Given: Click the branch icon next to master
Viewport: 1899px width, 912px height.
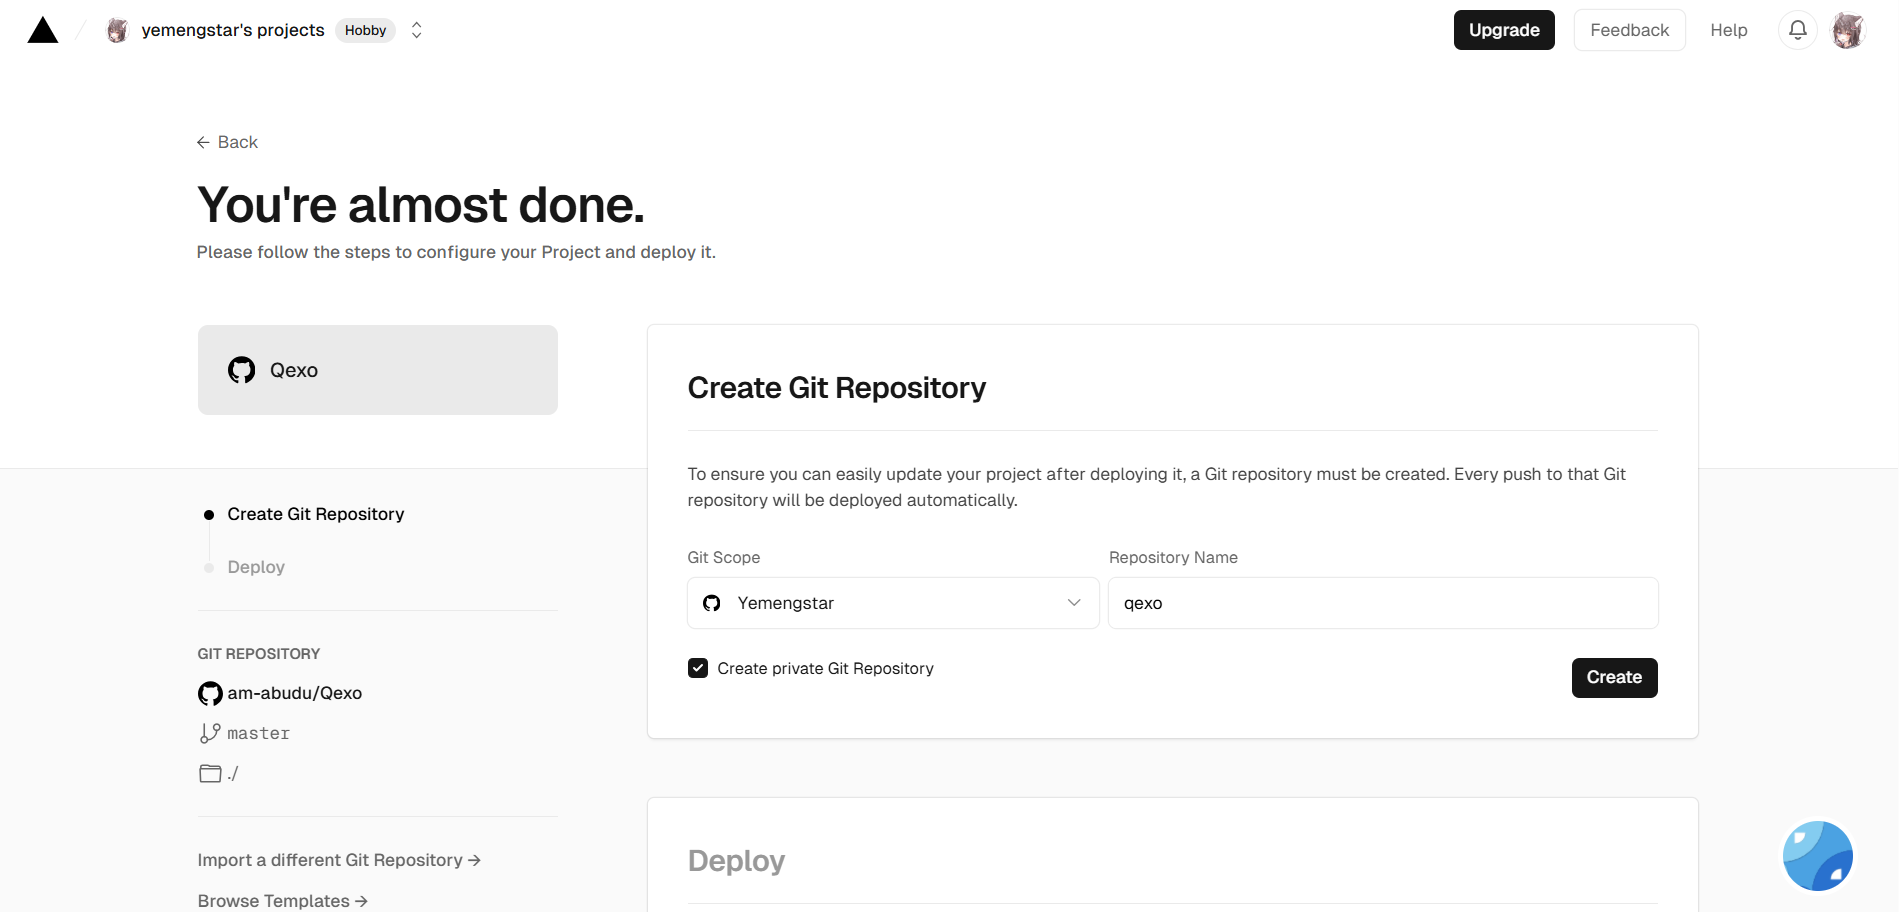Looking at the screenshot, I should (209, 733).
